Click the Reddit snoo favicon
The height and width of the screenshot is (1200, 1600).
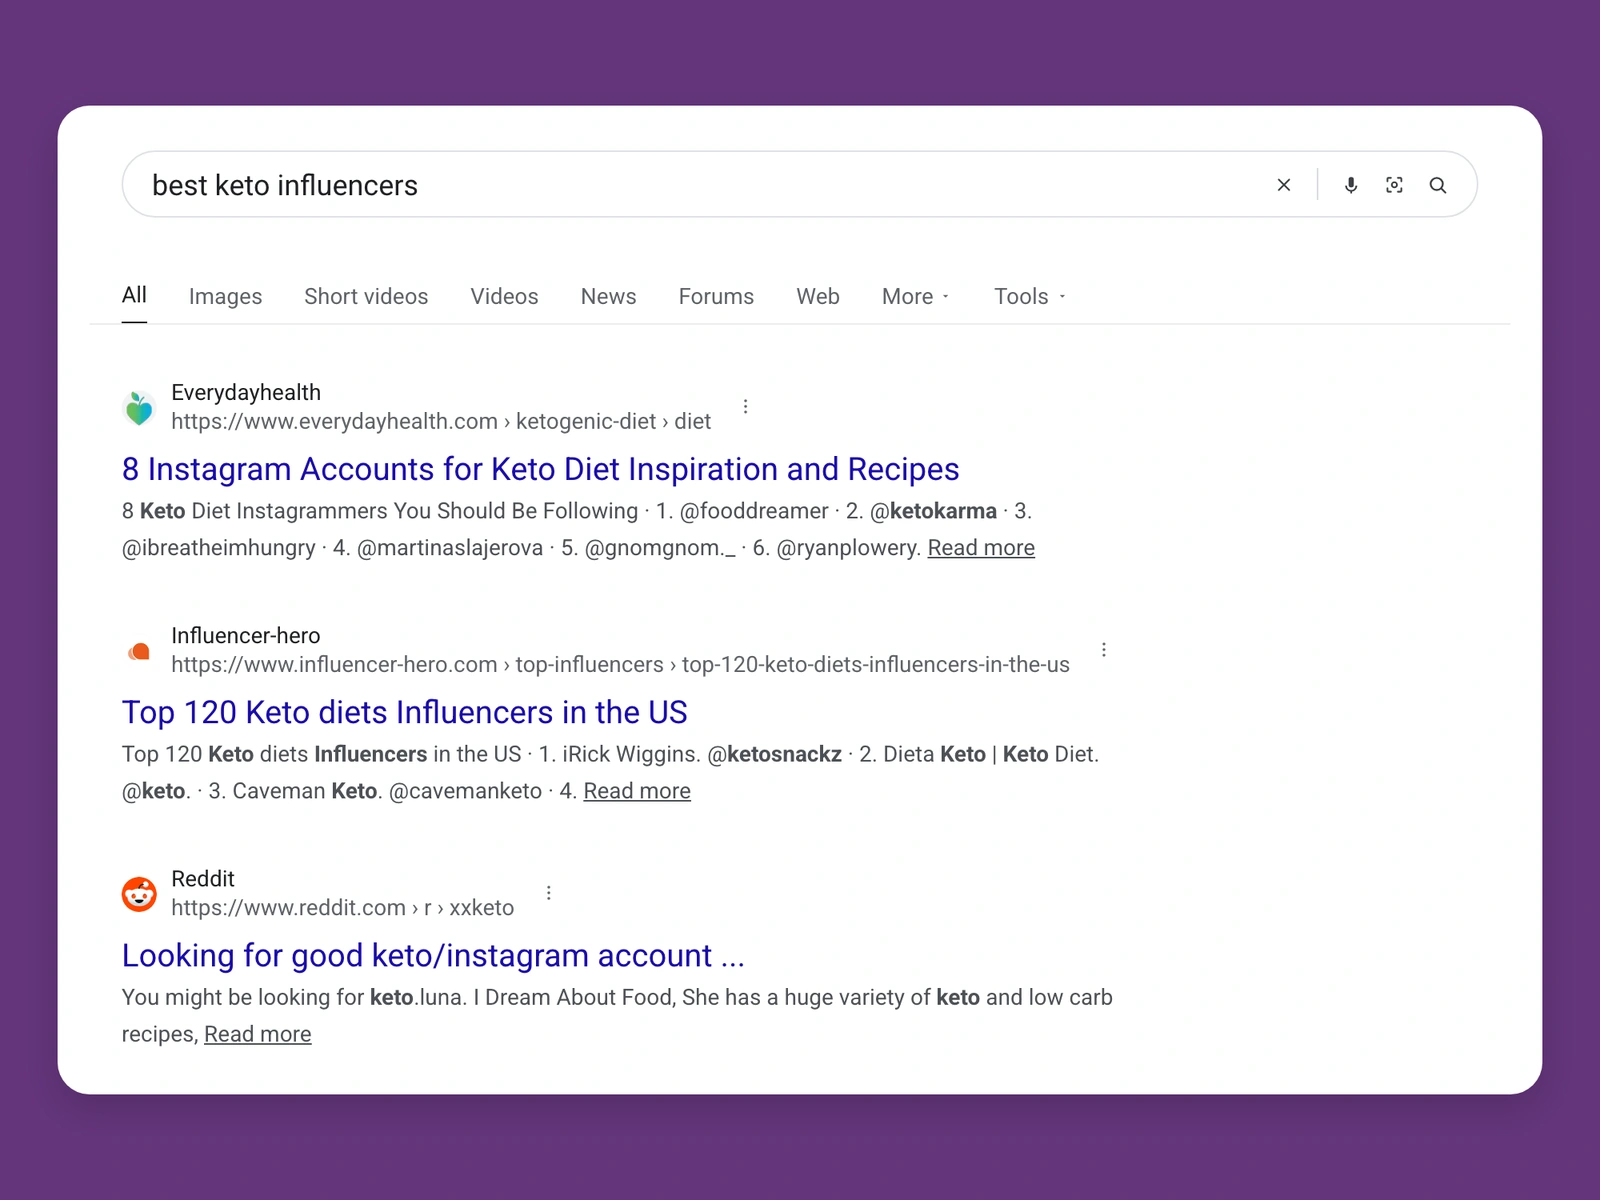coord(139,894)
